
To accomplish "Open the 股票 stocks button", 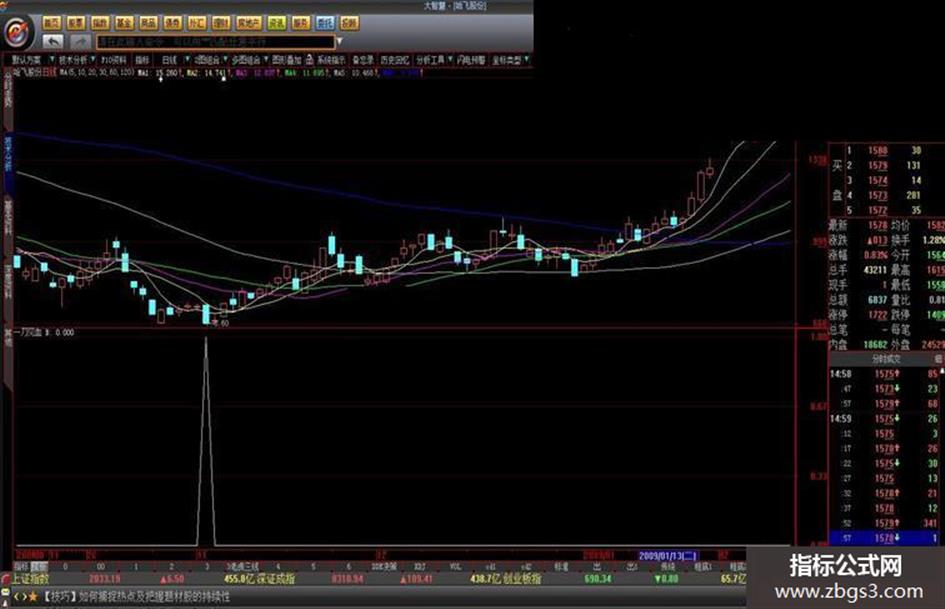I will pyautogui.click(x=76, y=23).
